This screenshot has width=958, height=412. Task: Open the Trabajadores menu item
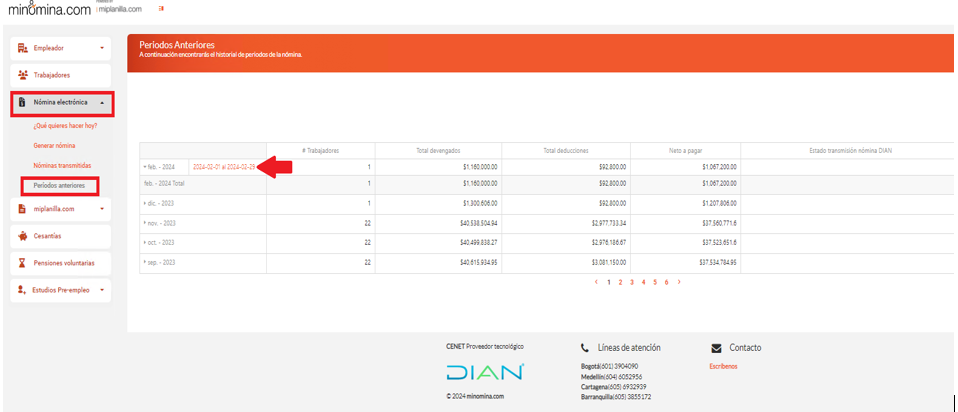coord(60,75)
